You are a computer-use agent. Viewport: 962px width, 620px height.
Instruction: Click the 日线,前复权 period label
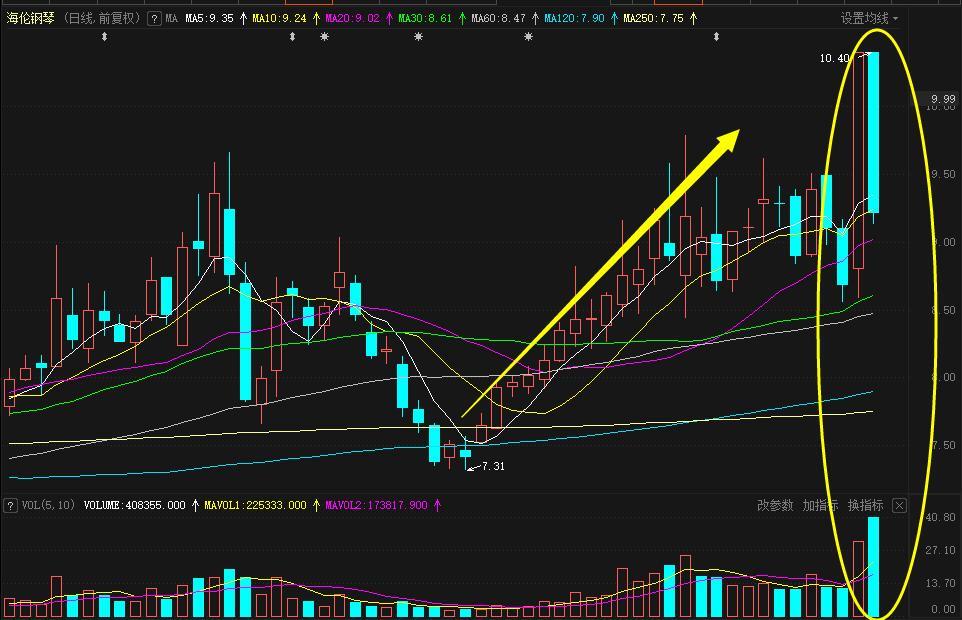pyautogui.click(x=102, y=18)
